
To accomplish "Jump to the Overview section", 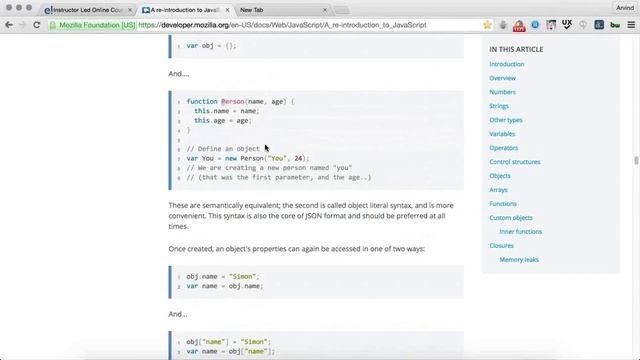I will pos(502,78).
